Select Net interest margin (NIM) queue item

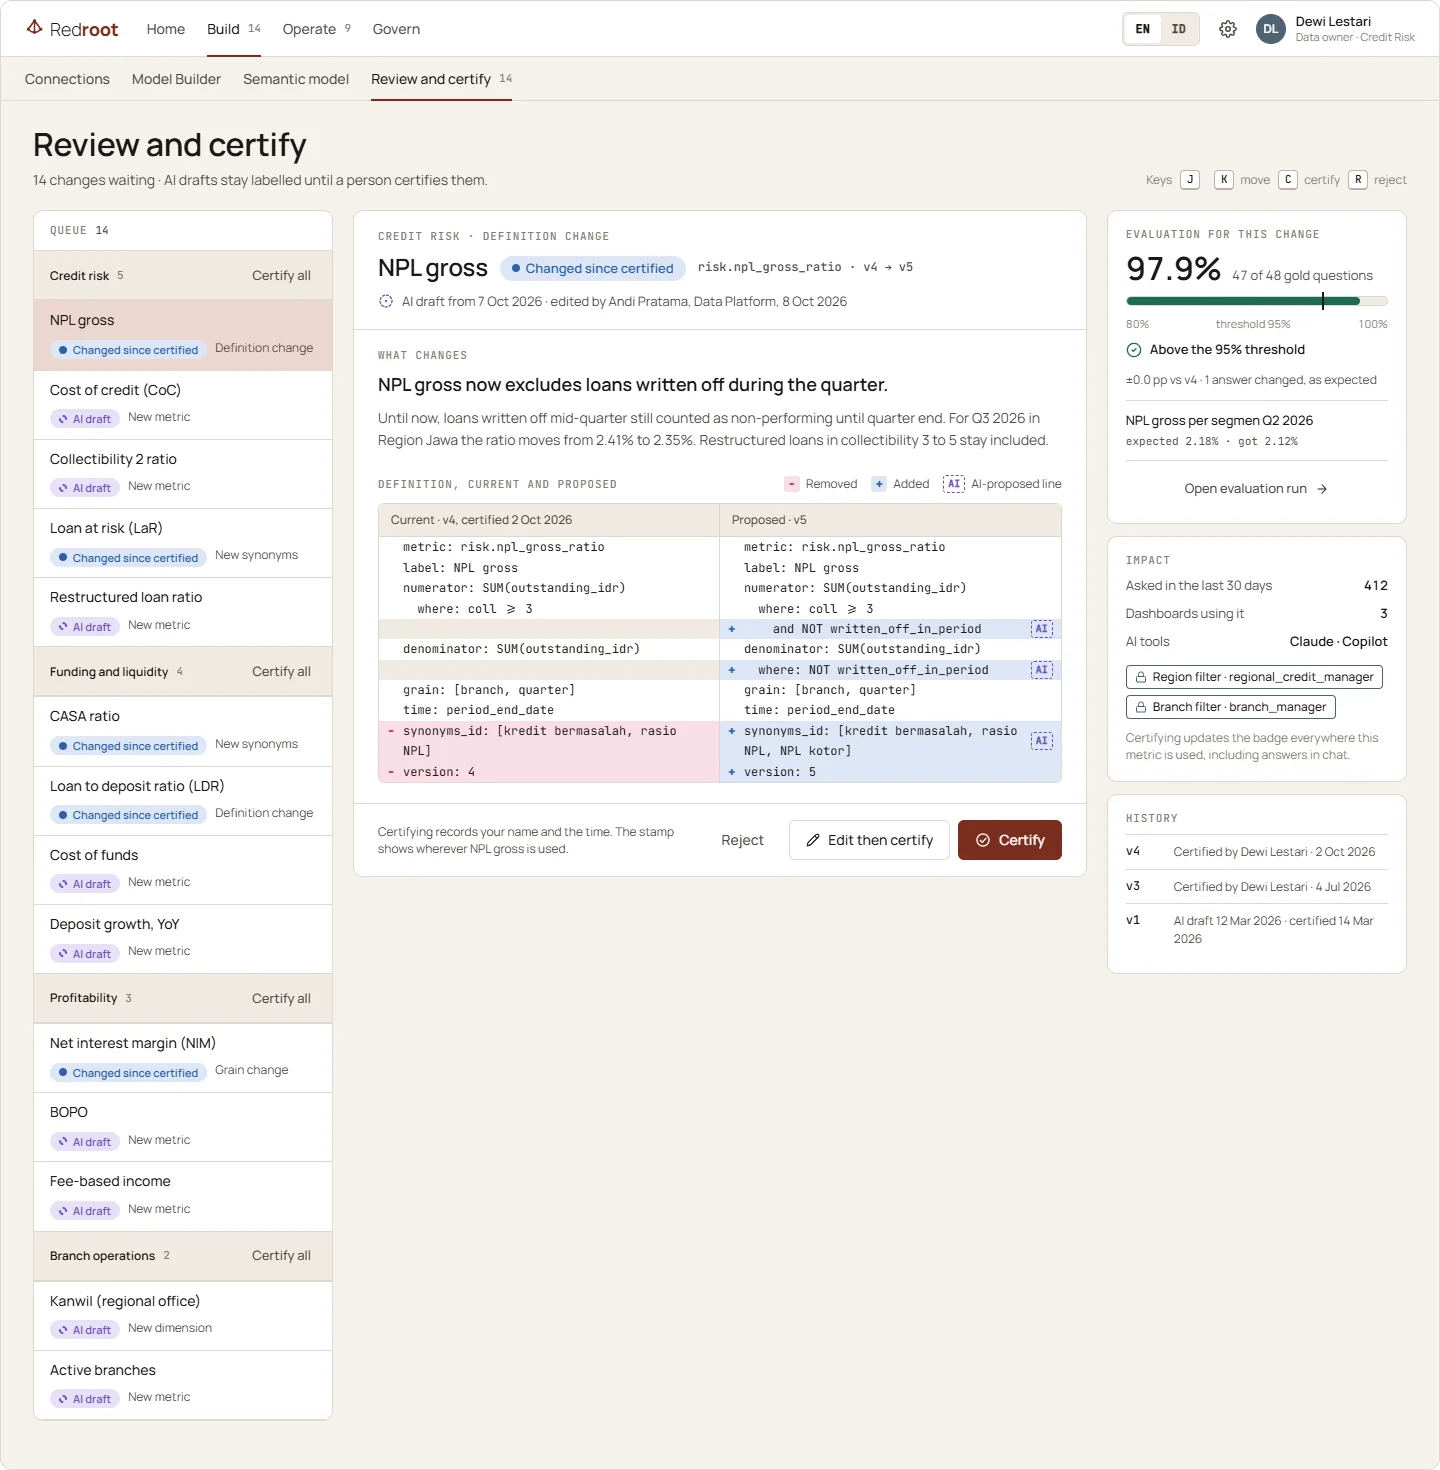click(183, 1058)
